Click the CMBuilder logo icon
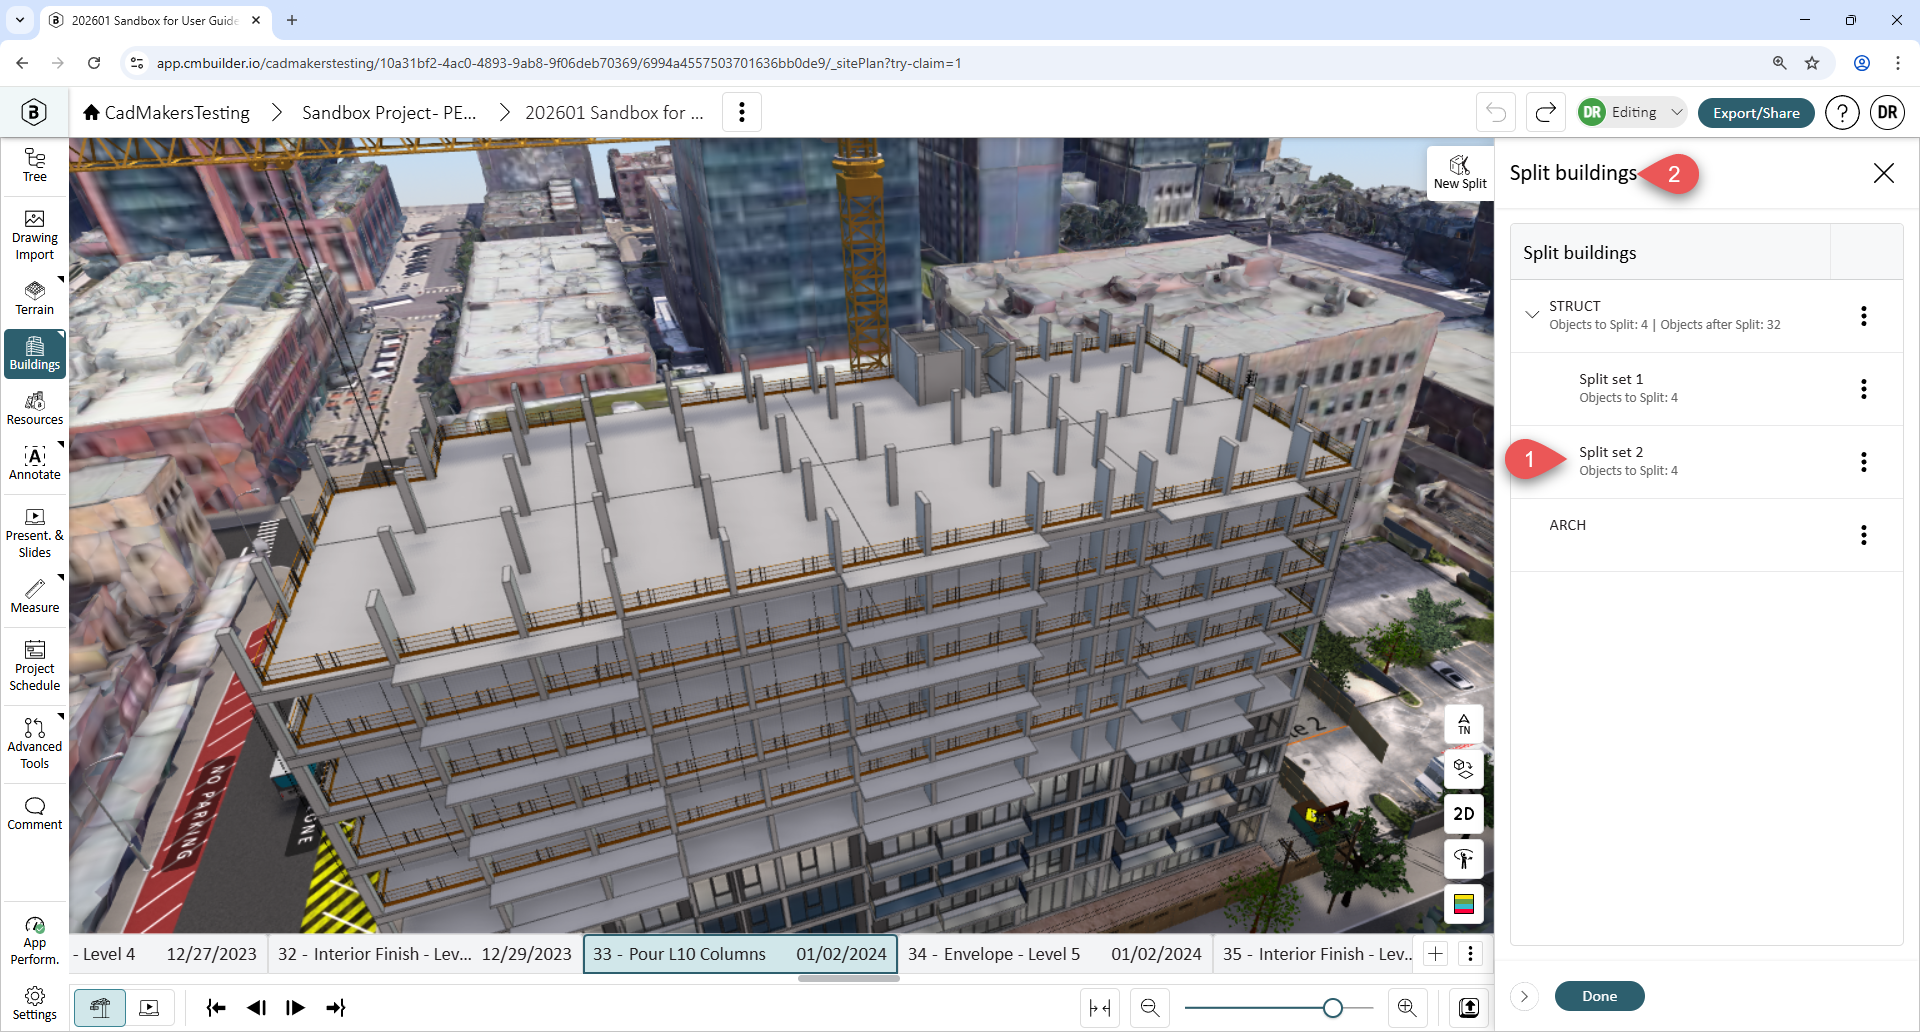 34,112
